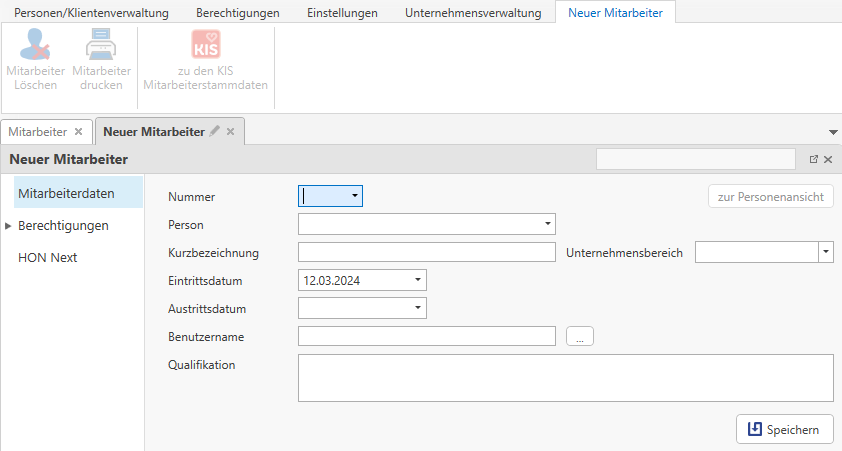This screenshot has width=842, height=451.
Task: Close the Mitarbeiter document tab
Action: point(79,131)
